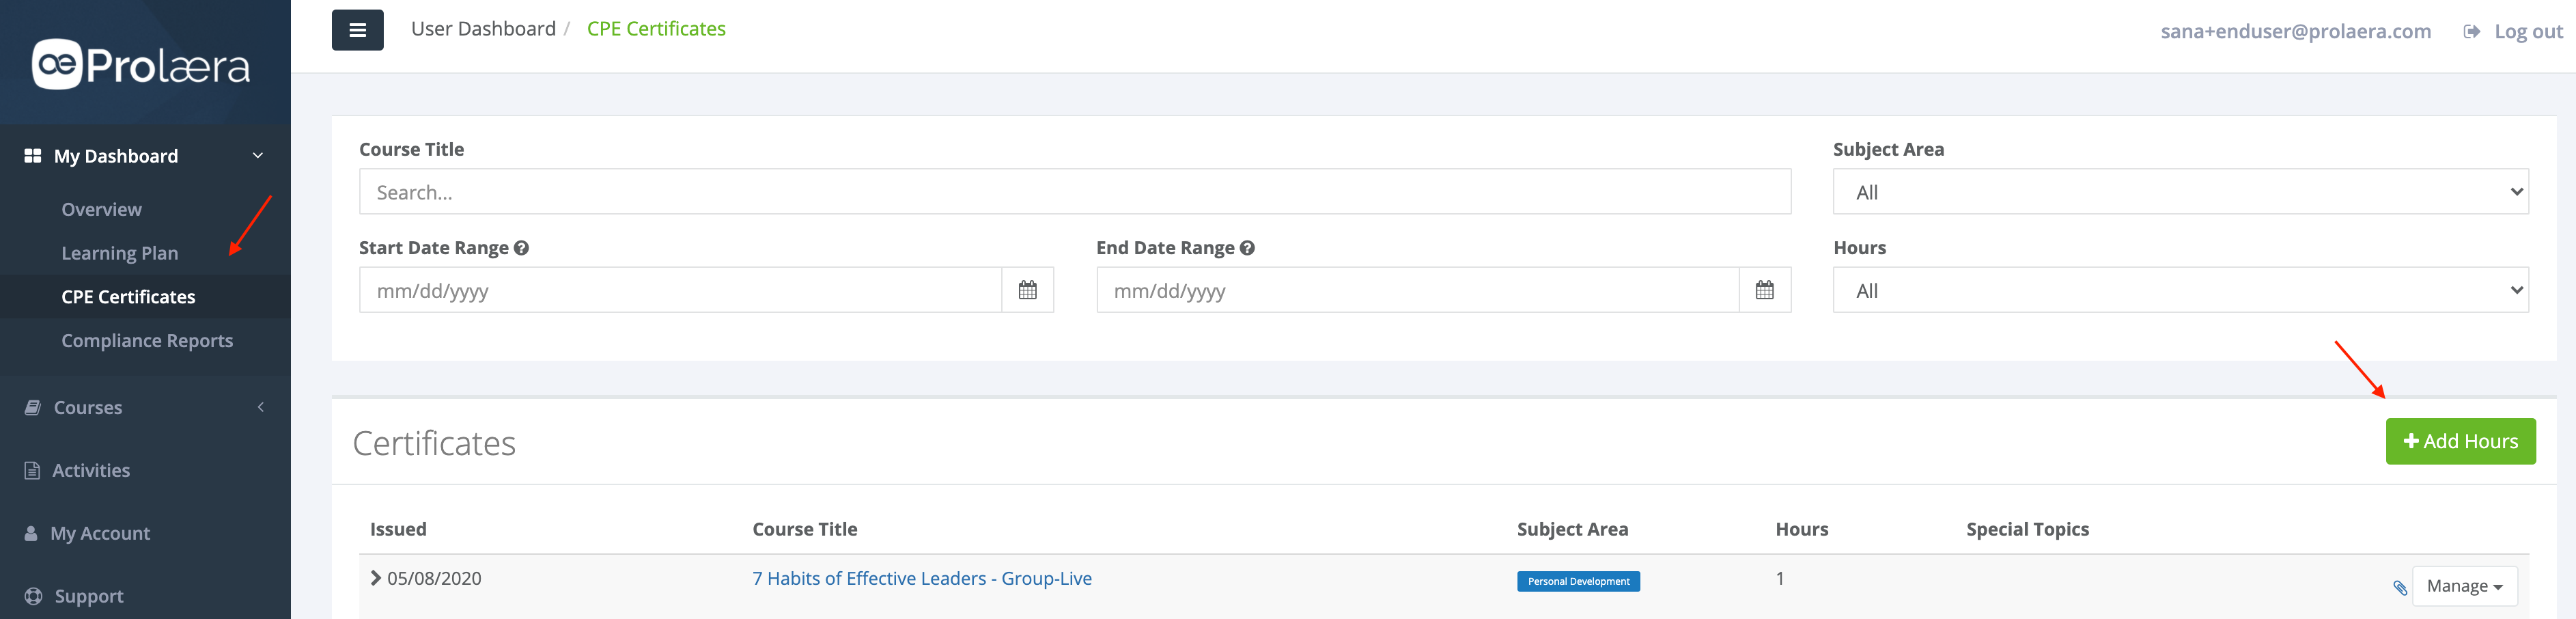
Task: Open the End Date Range calendar picker
Action: pos(1764,290)
